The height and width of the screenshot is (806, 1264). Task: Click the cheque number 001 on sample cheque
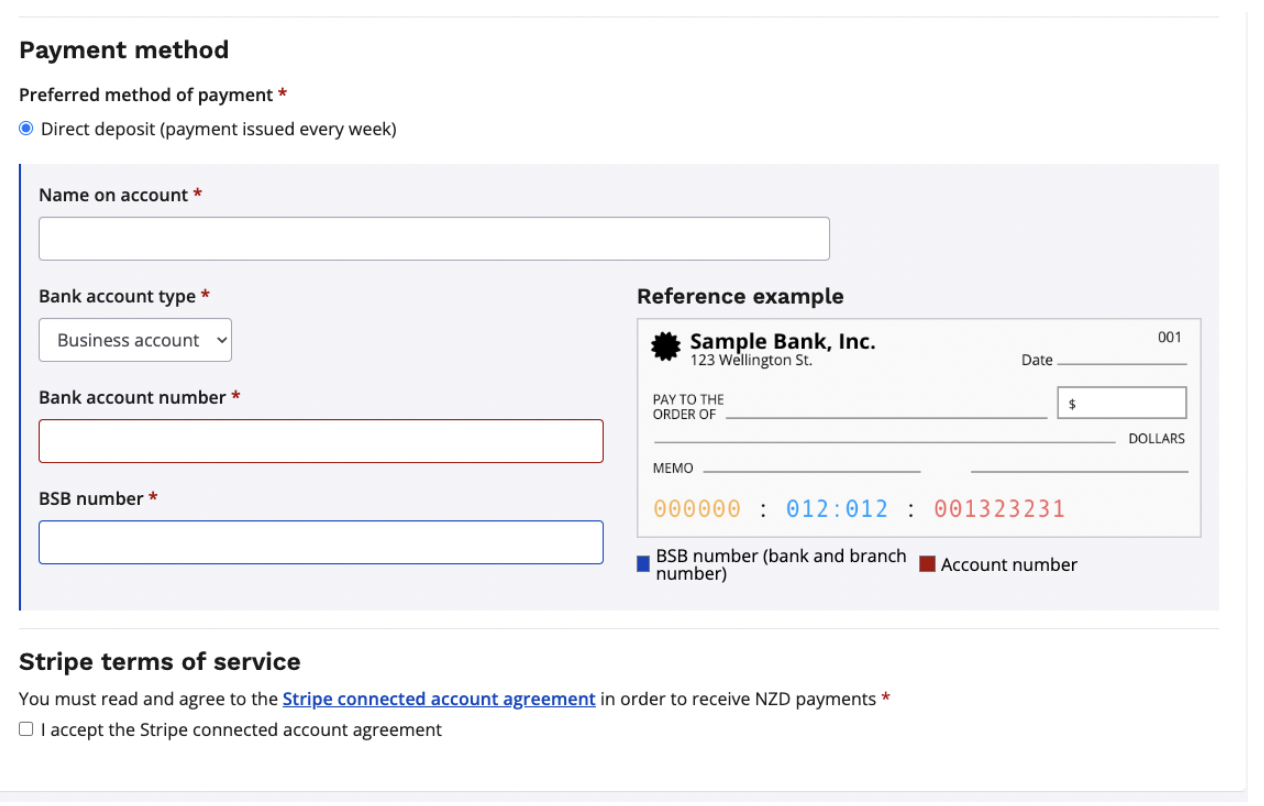1169,337
